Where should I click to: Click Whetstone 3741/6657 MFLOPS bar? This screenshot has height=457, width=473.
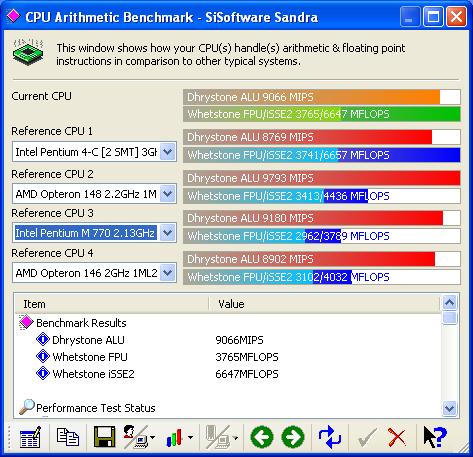[x=322, y=155]
